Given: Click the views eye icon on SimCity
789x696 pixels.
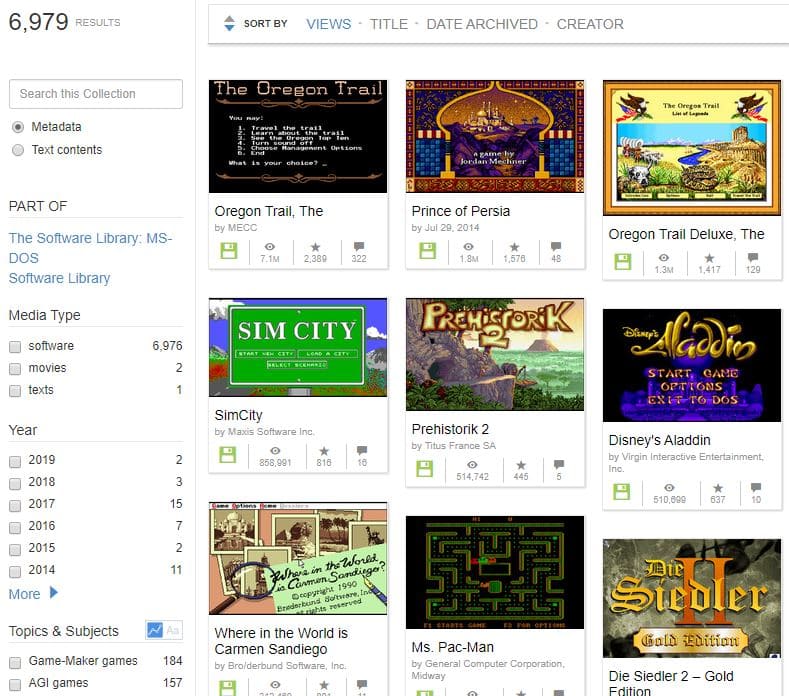Looking at the screenshot, I should click(x=275, y=450).
